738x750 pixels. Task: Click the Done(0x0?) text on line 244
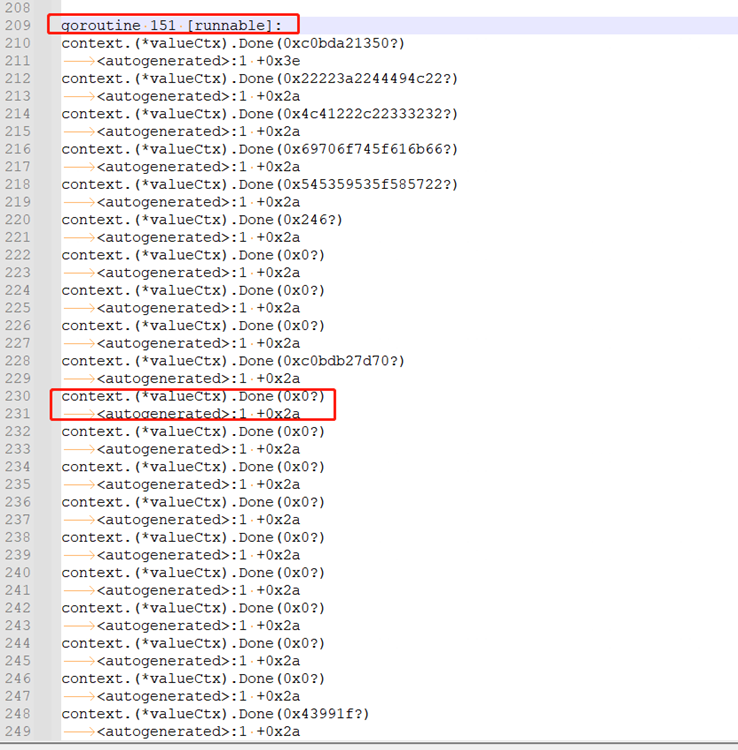pyautogui.click(x=193, y=644)
